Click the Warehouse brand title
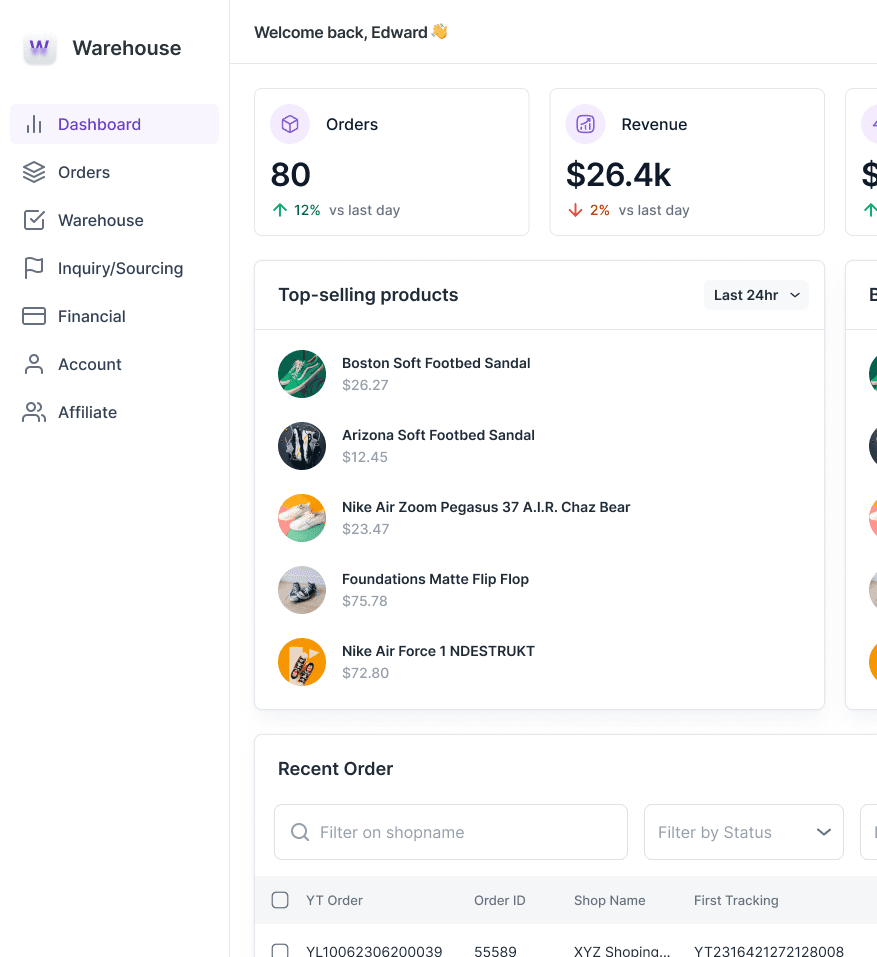The width and height of the screenshot is (877, 957). (127, 48)
